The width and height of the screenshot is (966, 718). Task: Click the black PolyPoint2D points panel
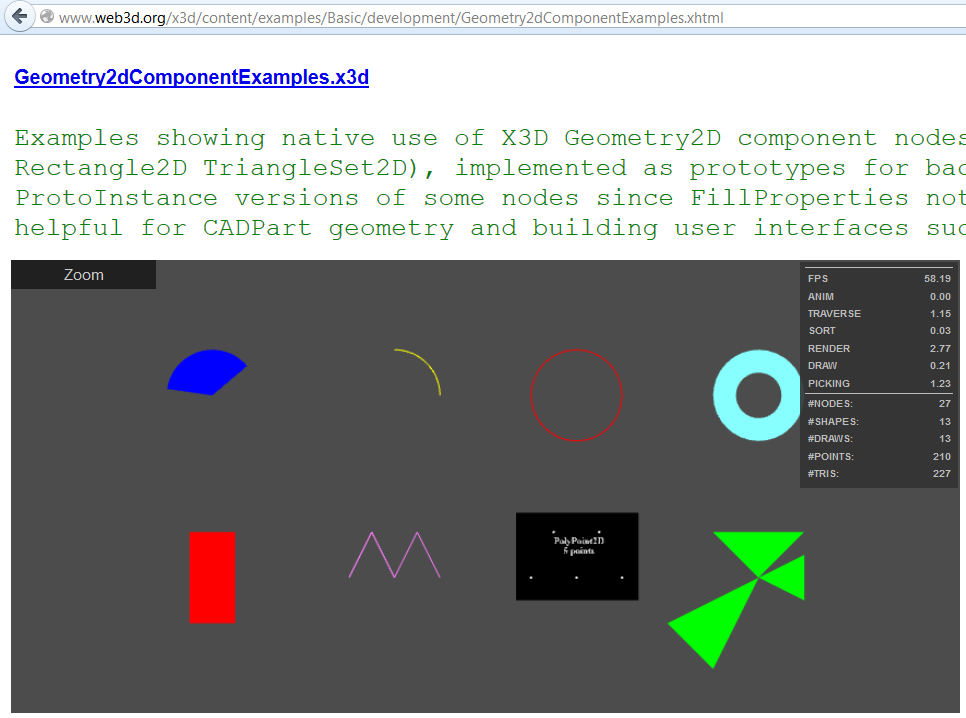(x=577, y=557)
